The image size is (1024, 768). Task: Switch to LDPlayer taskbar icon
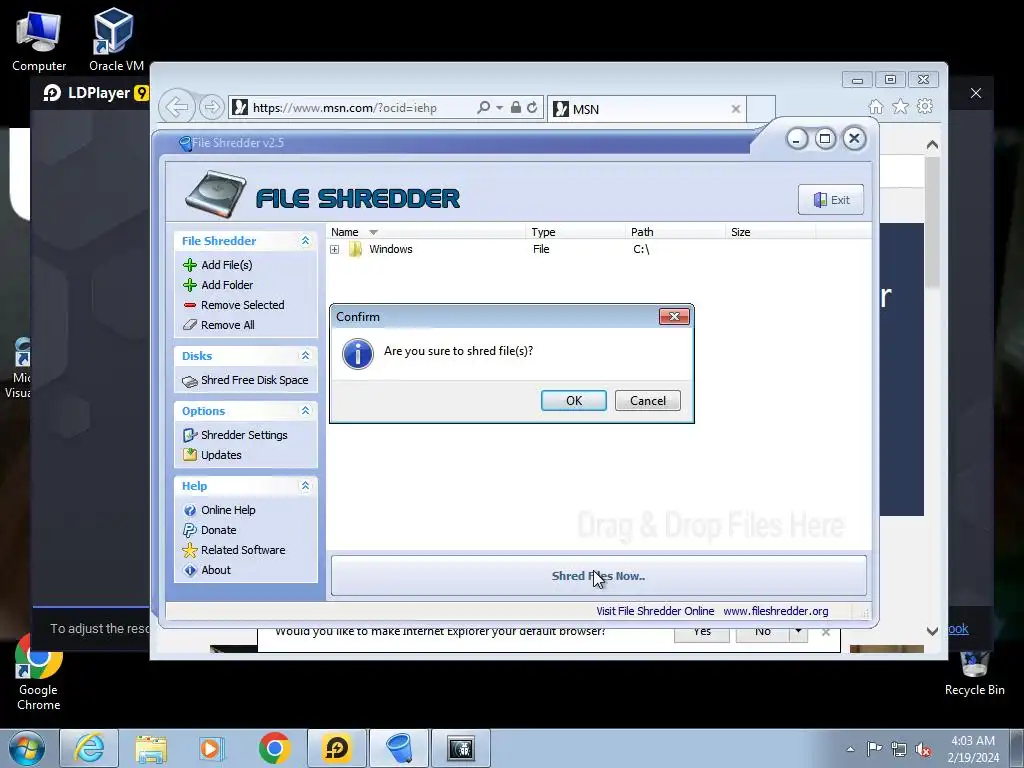(x=337, y=748)
